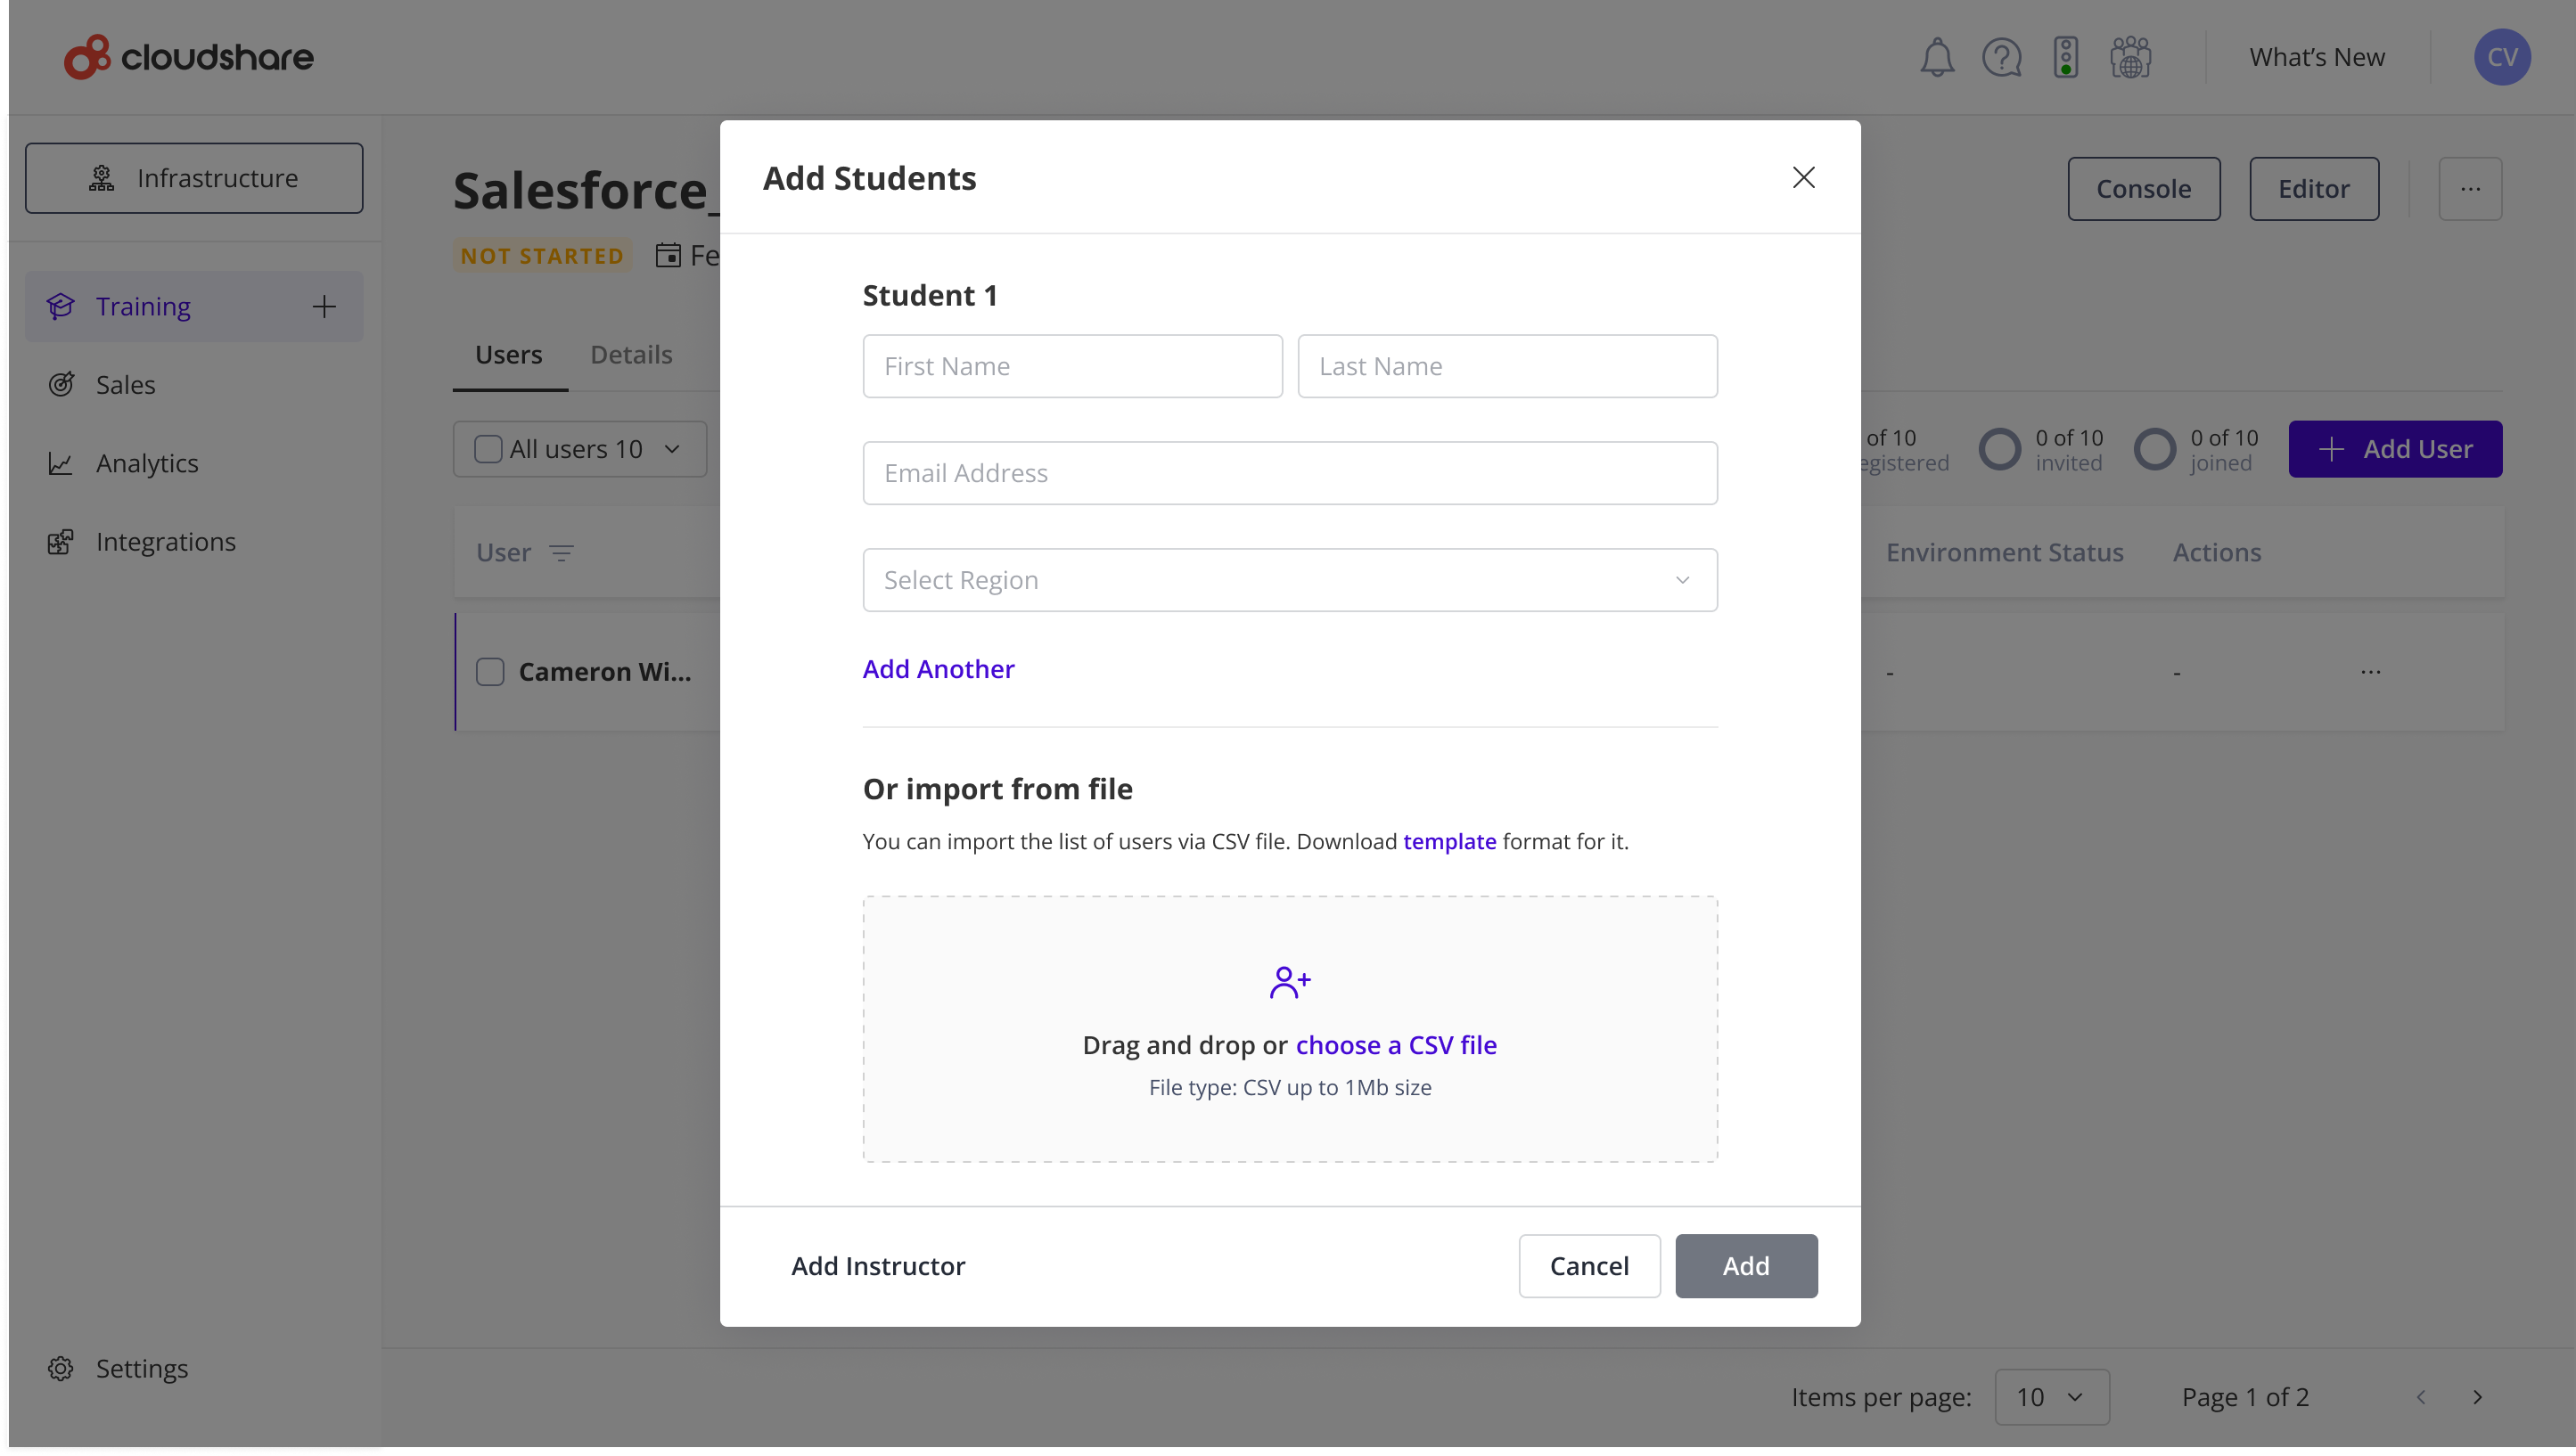Switch to the Details tab

click(x=631, y=354)
